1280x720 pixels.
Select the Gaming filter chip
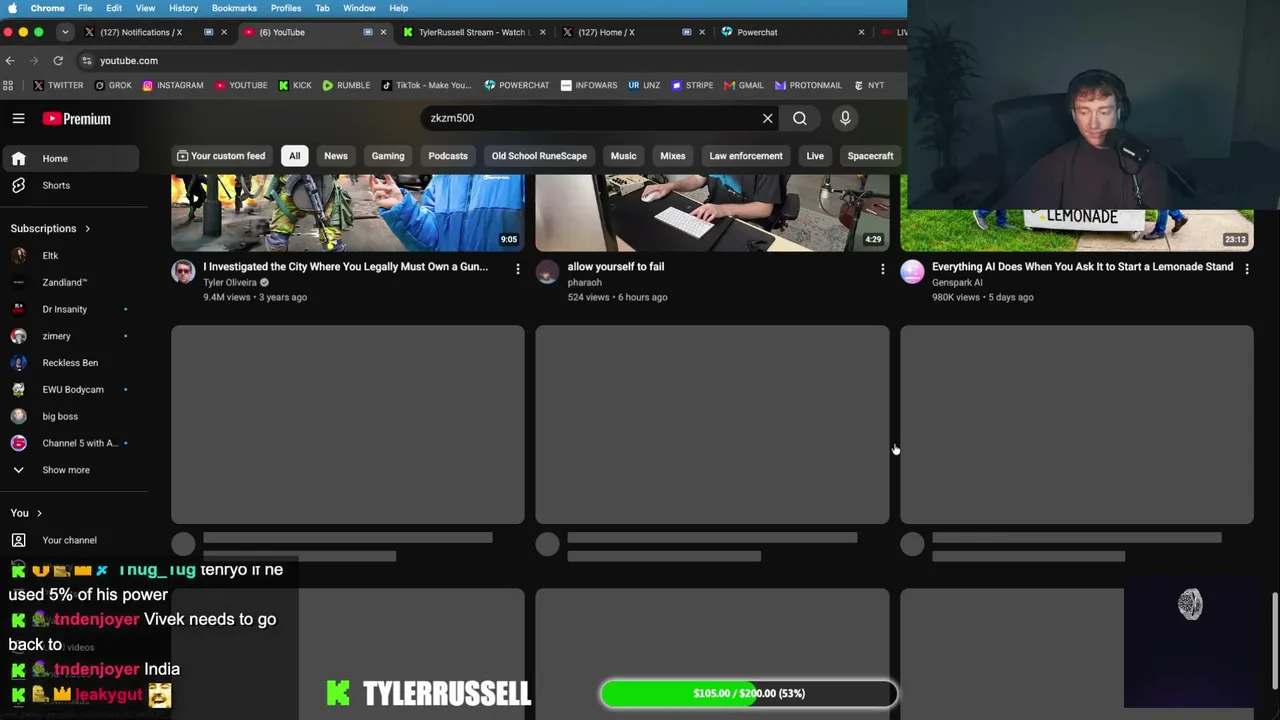pyautogui.click(x=388, y=156)
